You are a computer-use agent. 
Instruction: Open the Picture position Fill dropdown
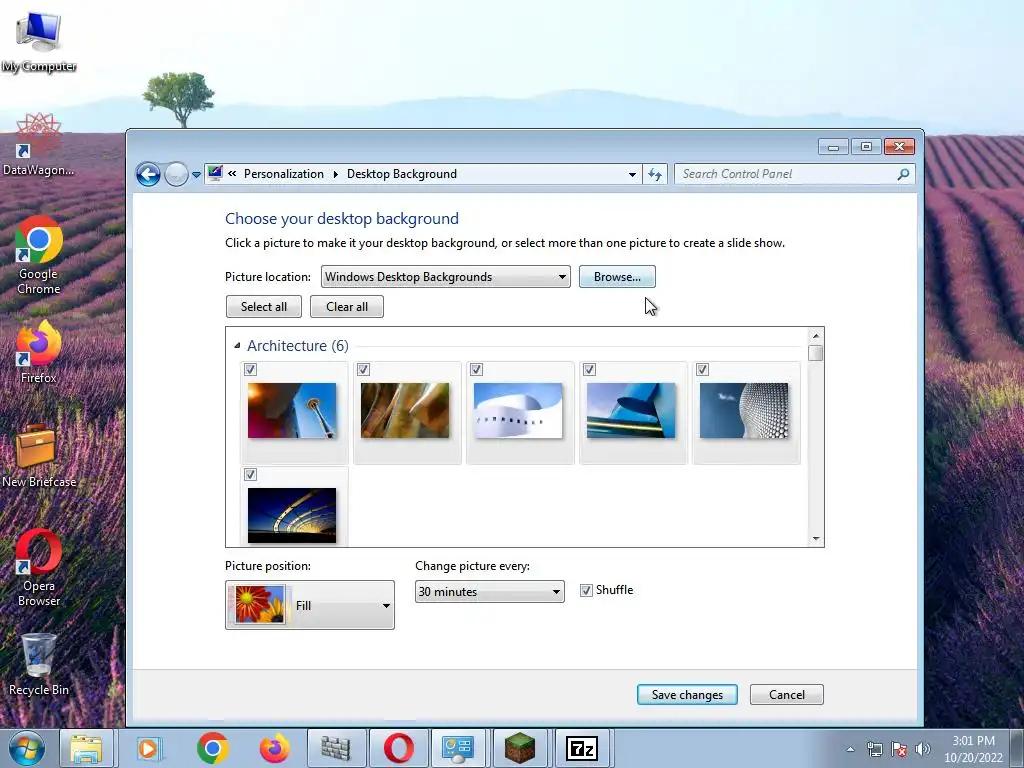tap(310, 605)
